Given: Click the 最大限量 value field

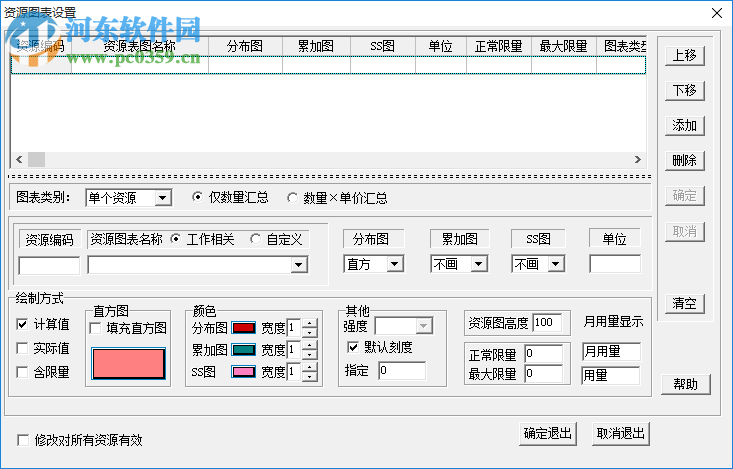Looking at the screenshot, I should pos(544,374).
